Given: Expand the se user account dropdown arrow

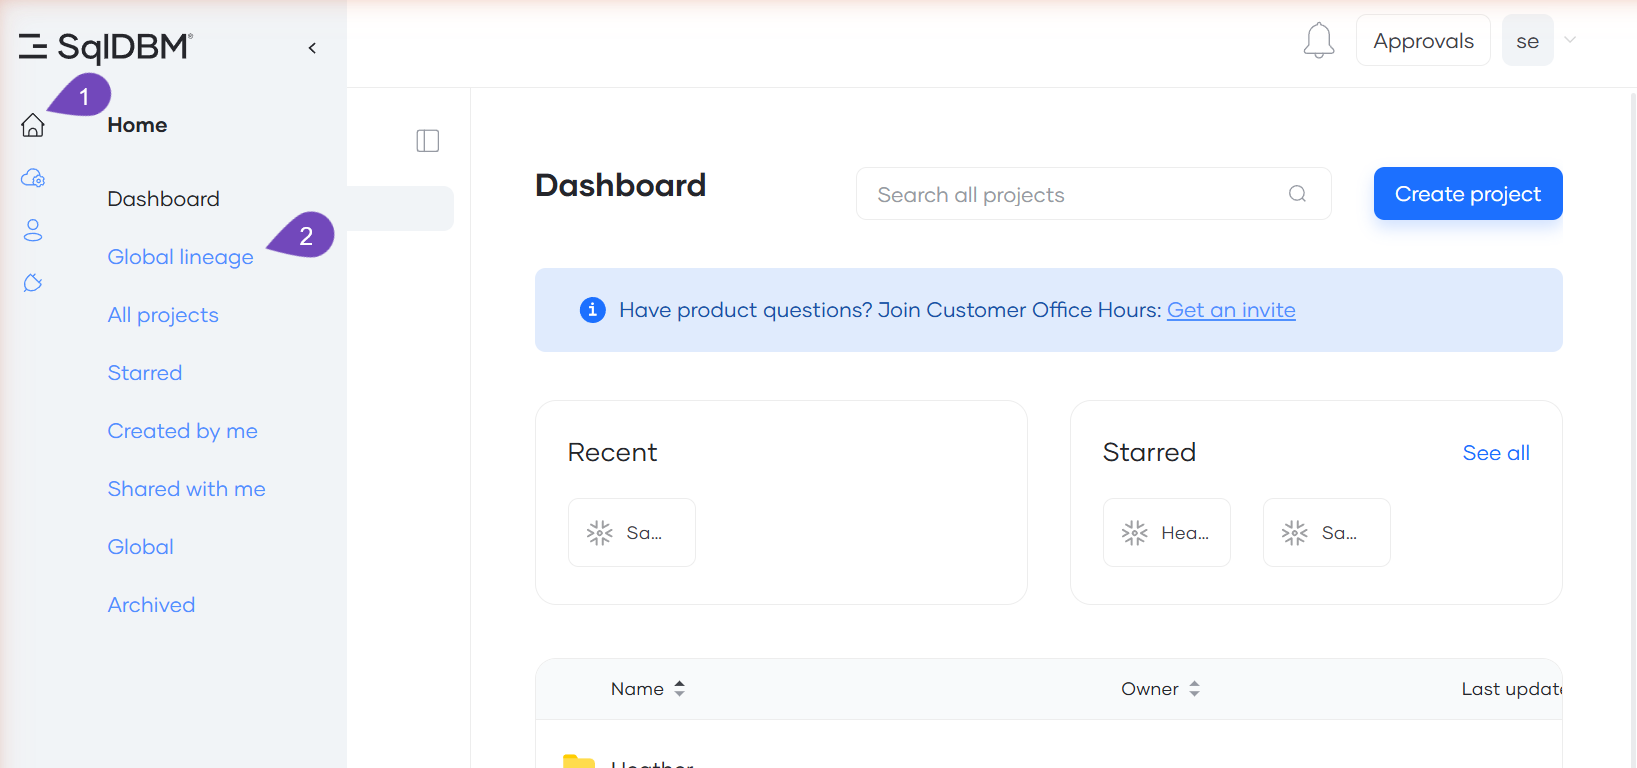Looking at the screenshot, I should pyautogui.click(x=1570, y=40).
